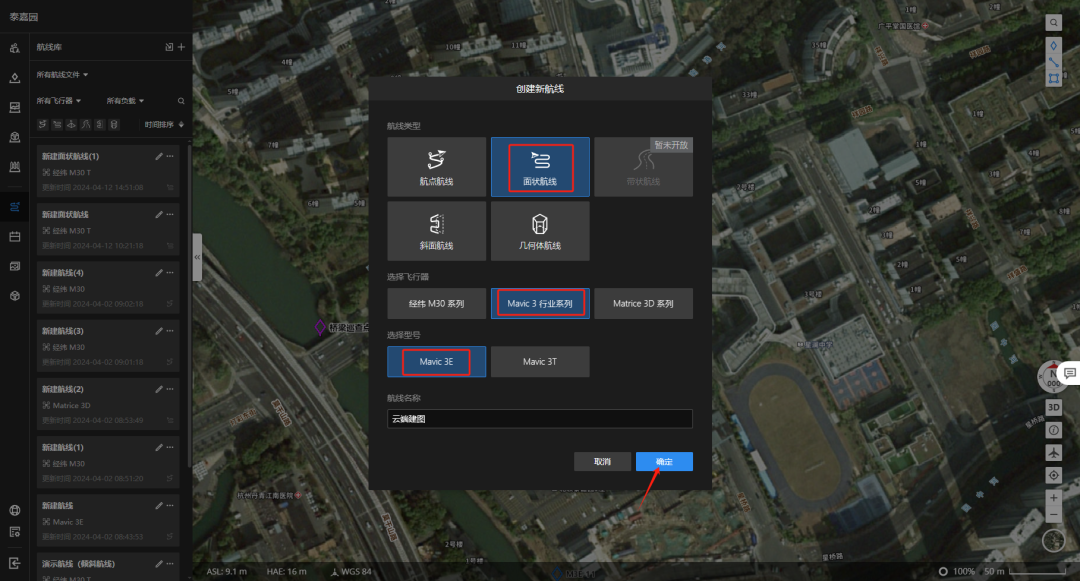This screenshot has width=1080, height=581.
Task: Edit the 新建面状航线(1) route with pencil
Action: point(159,156)
